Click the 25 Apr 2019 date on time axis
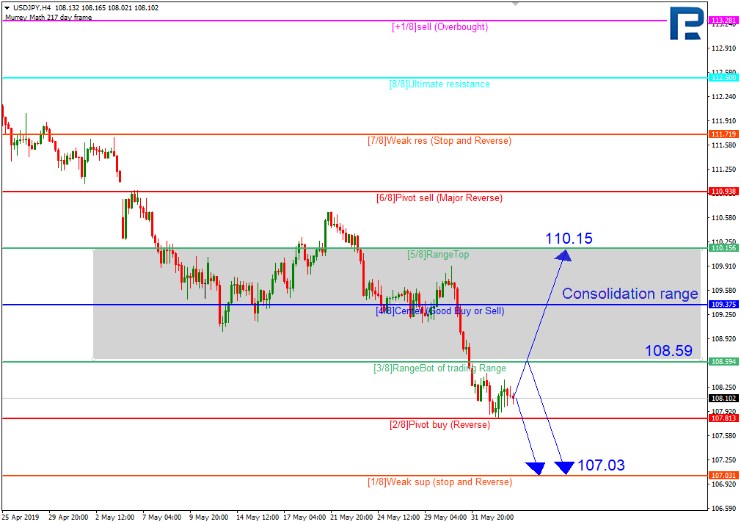The height and width of the screenshot is (522, 741). [20, 517]
